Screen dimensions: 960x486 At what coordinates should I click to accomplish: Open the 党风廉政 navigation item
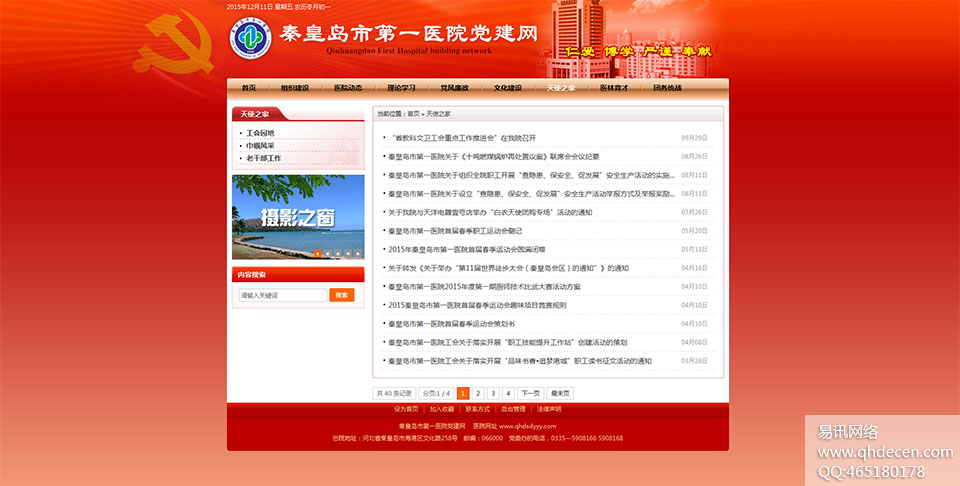click(454, 88)
